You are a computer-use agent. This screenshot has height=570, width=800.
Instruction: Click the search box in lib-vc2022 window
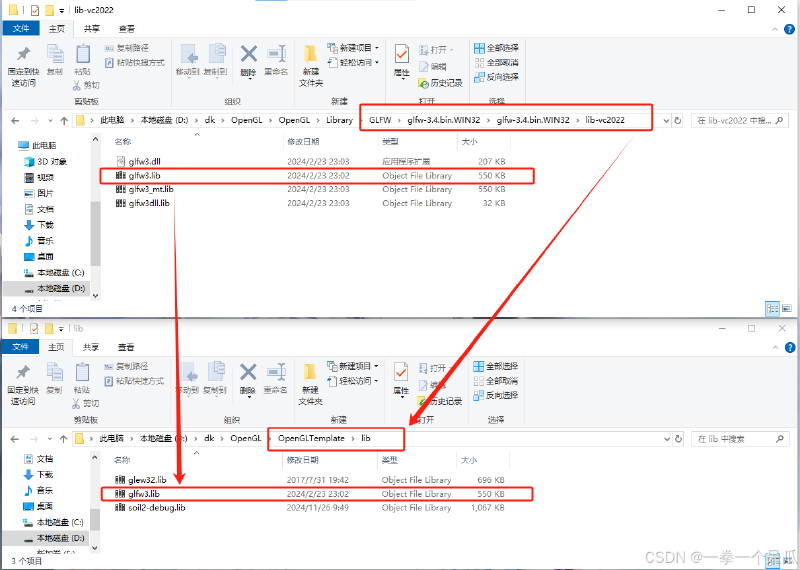(740, 121)
